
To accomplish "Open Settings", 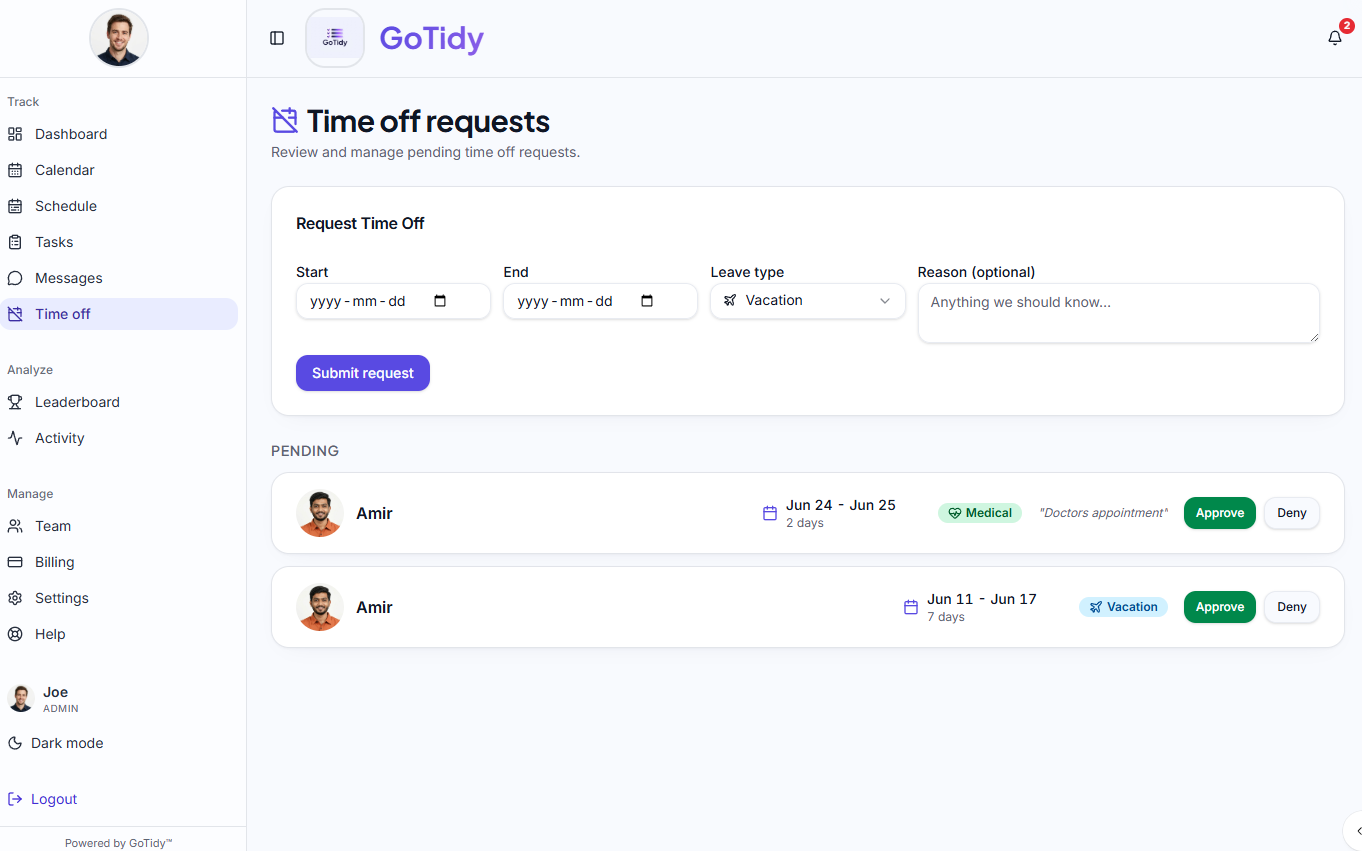I will click(119, 598).
